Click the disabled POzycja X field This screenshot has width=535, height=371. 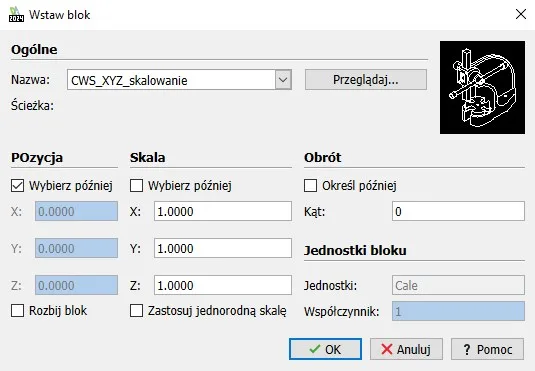pos(76,211)
